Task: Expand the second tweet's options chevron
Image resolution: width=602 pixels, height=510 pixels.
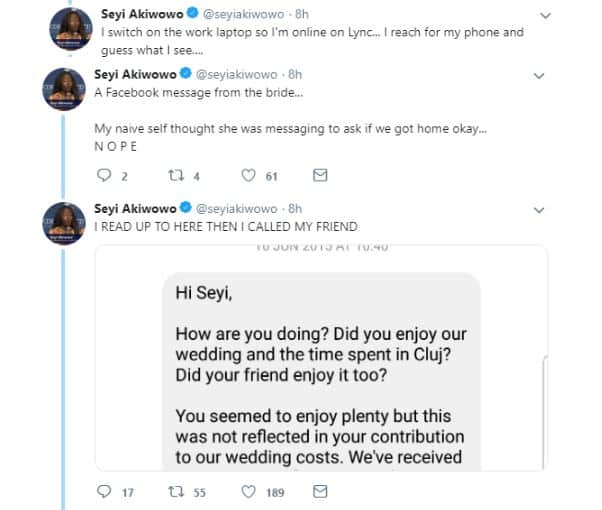Action: pyautogui.click(x=539, y=75)
